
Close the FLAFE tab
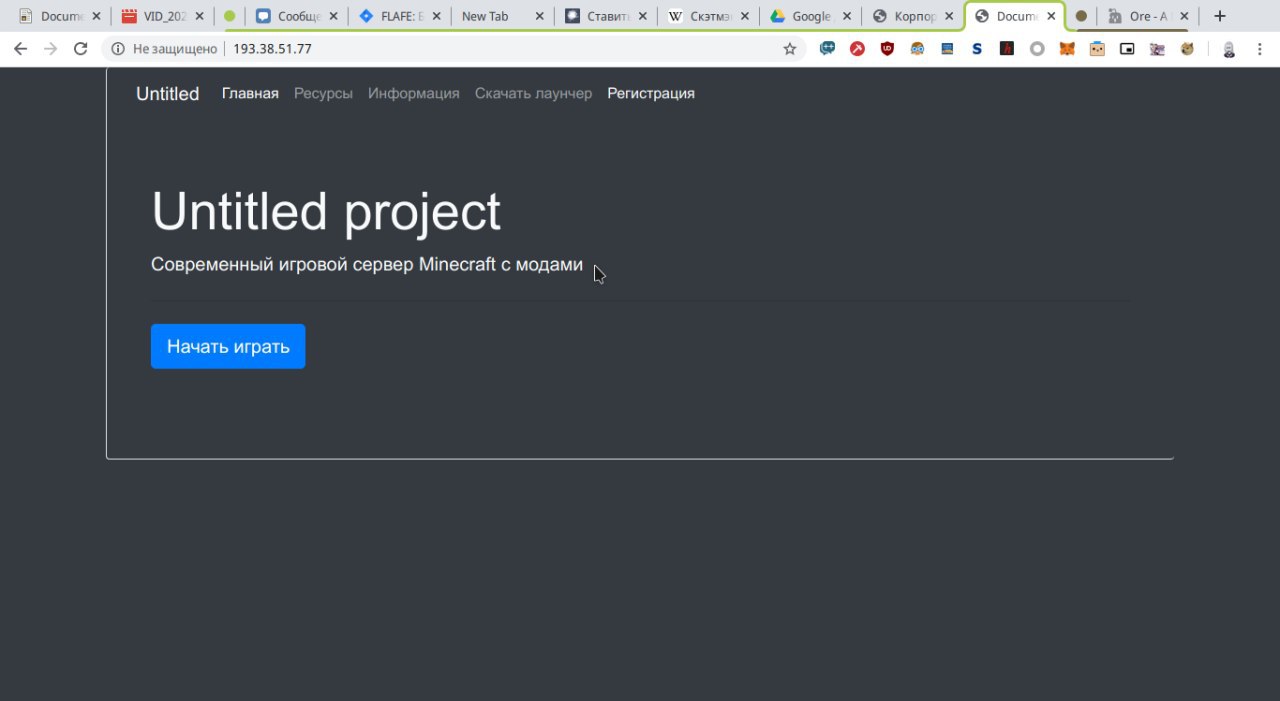click(x=437, y=16)
